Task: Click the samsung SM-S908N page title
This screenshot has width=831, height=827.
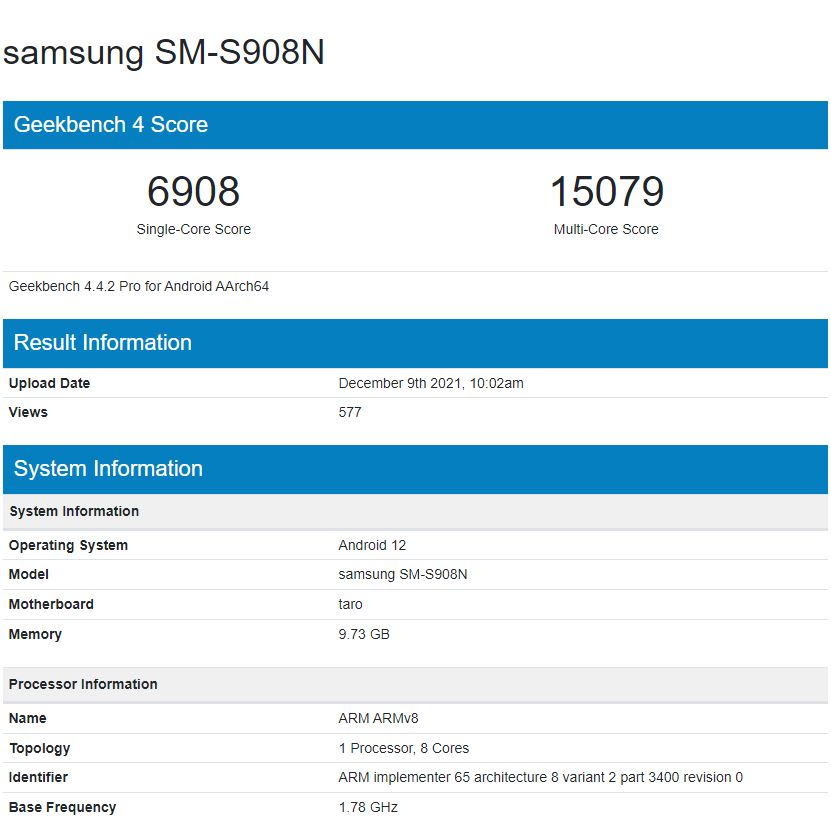Action: (x=164, y=53)
